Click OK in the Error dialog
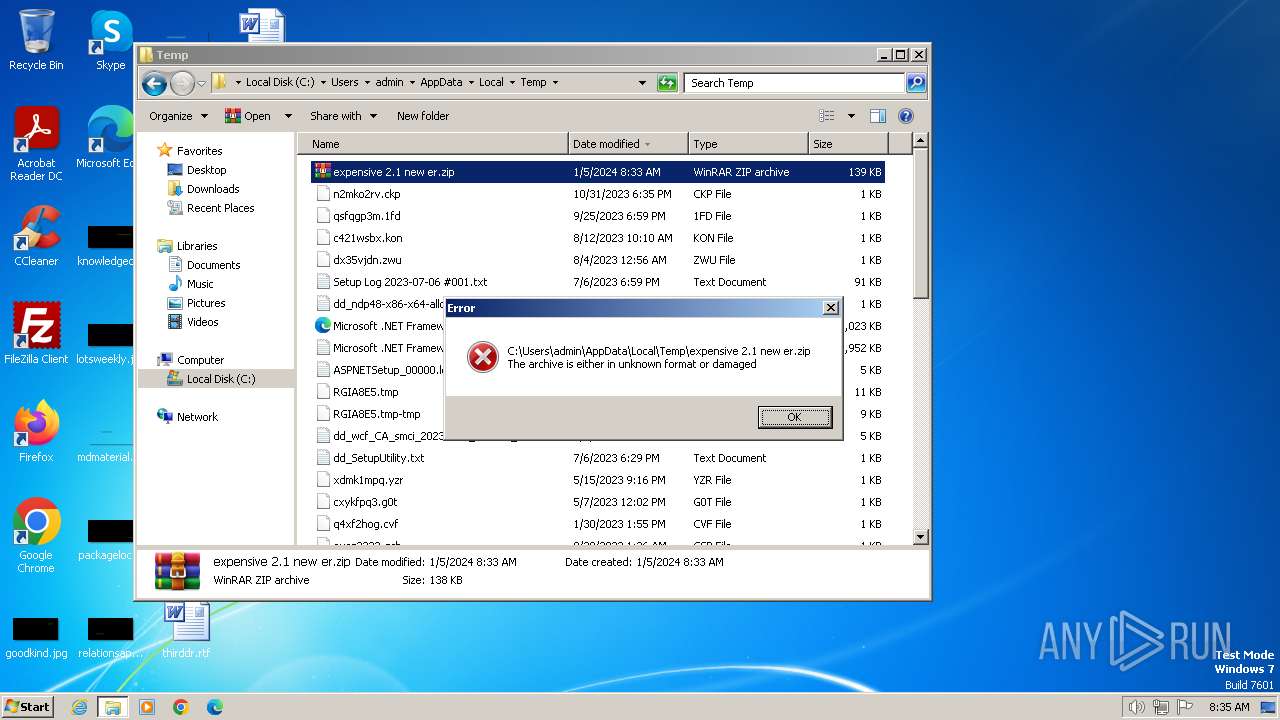 pyautogui.click(x=794, y=417)
